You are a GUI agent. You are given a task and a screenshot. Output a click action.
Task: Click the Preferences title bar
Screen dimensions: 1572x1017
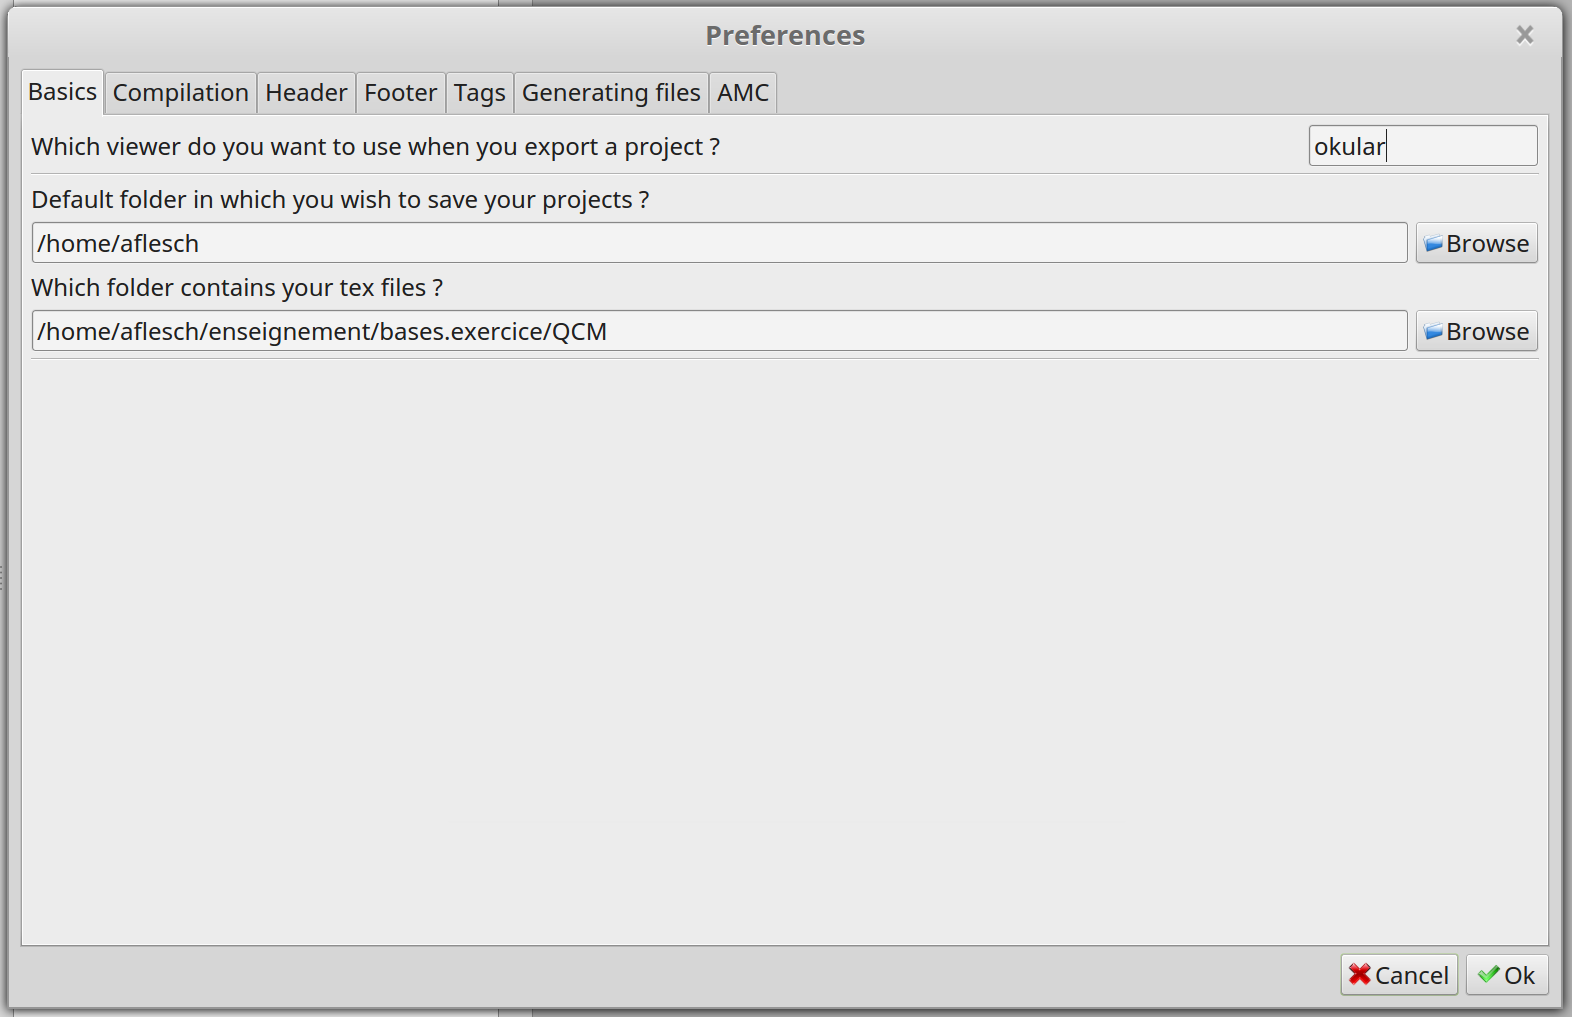785,35
